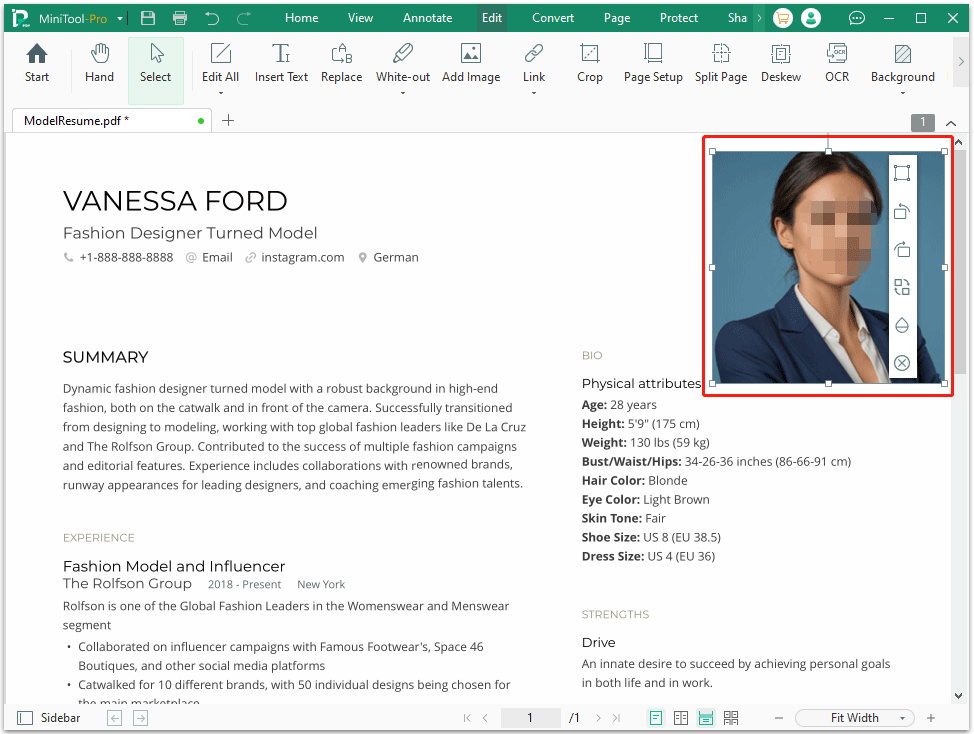Delete the selected image with the X icon
974x734 pixels.
[902, 363]
